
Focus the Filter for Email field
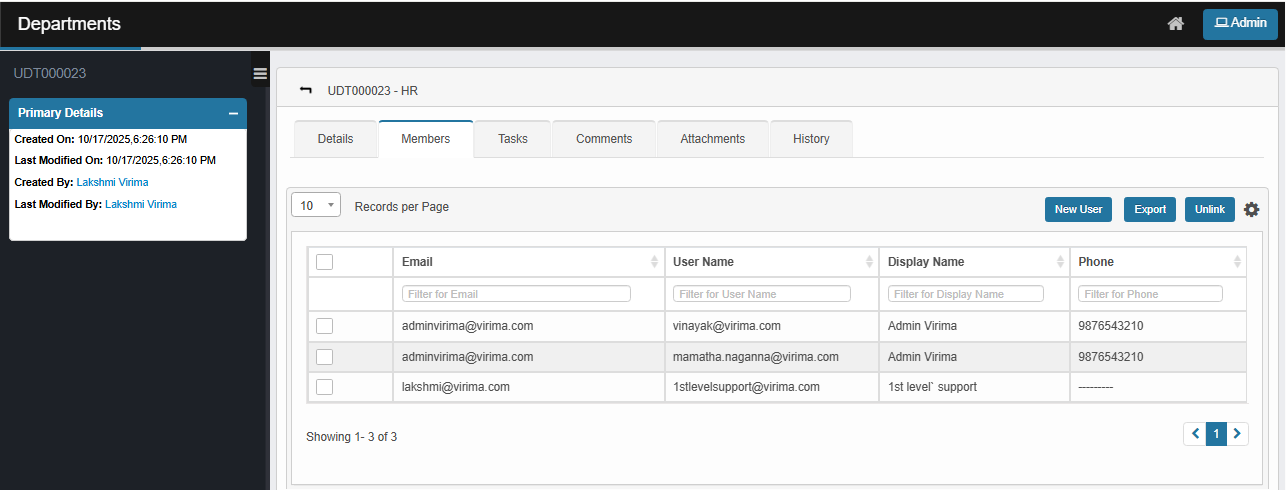pyautogui.click(x=516, y=294)
